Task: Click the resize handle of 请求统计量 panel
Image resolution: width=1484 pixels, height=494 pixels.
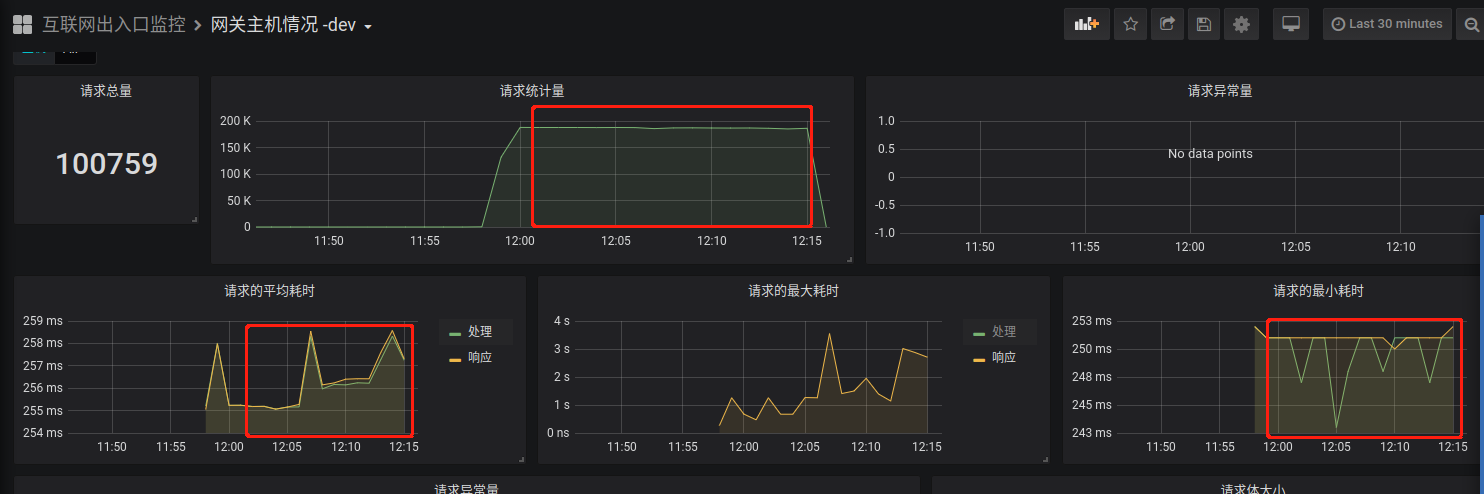Action: [x=849, y=259]
